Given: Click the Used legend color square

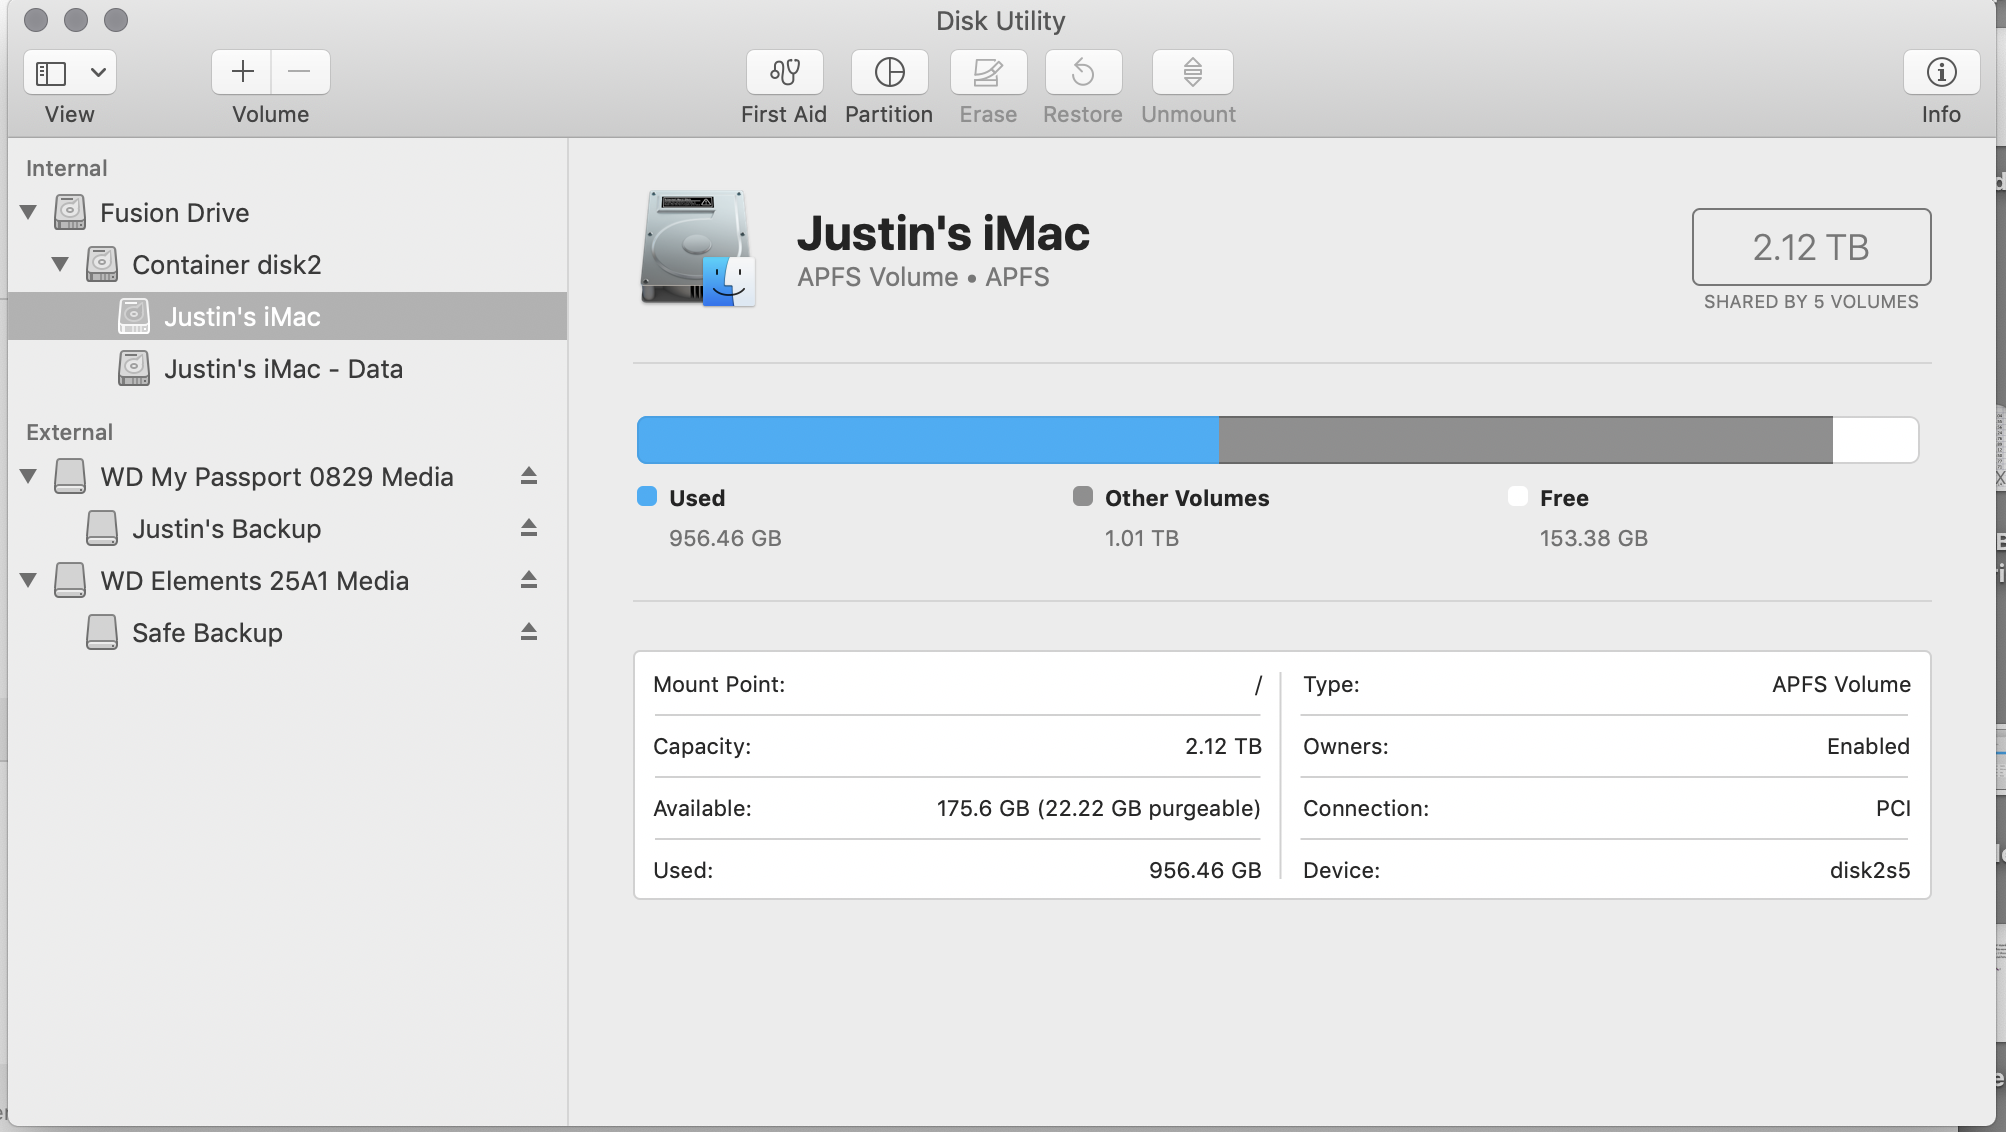Looking at the screenshot, I should (x=647, y=497).
